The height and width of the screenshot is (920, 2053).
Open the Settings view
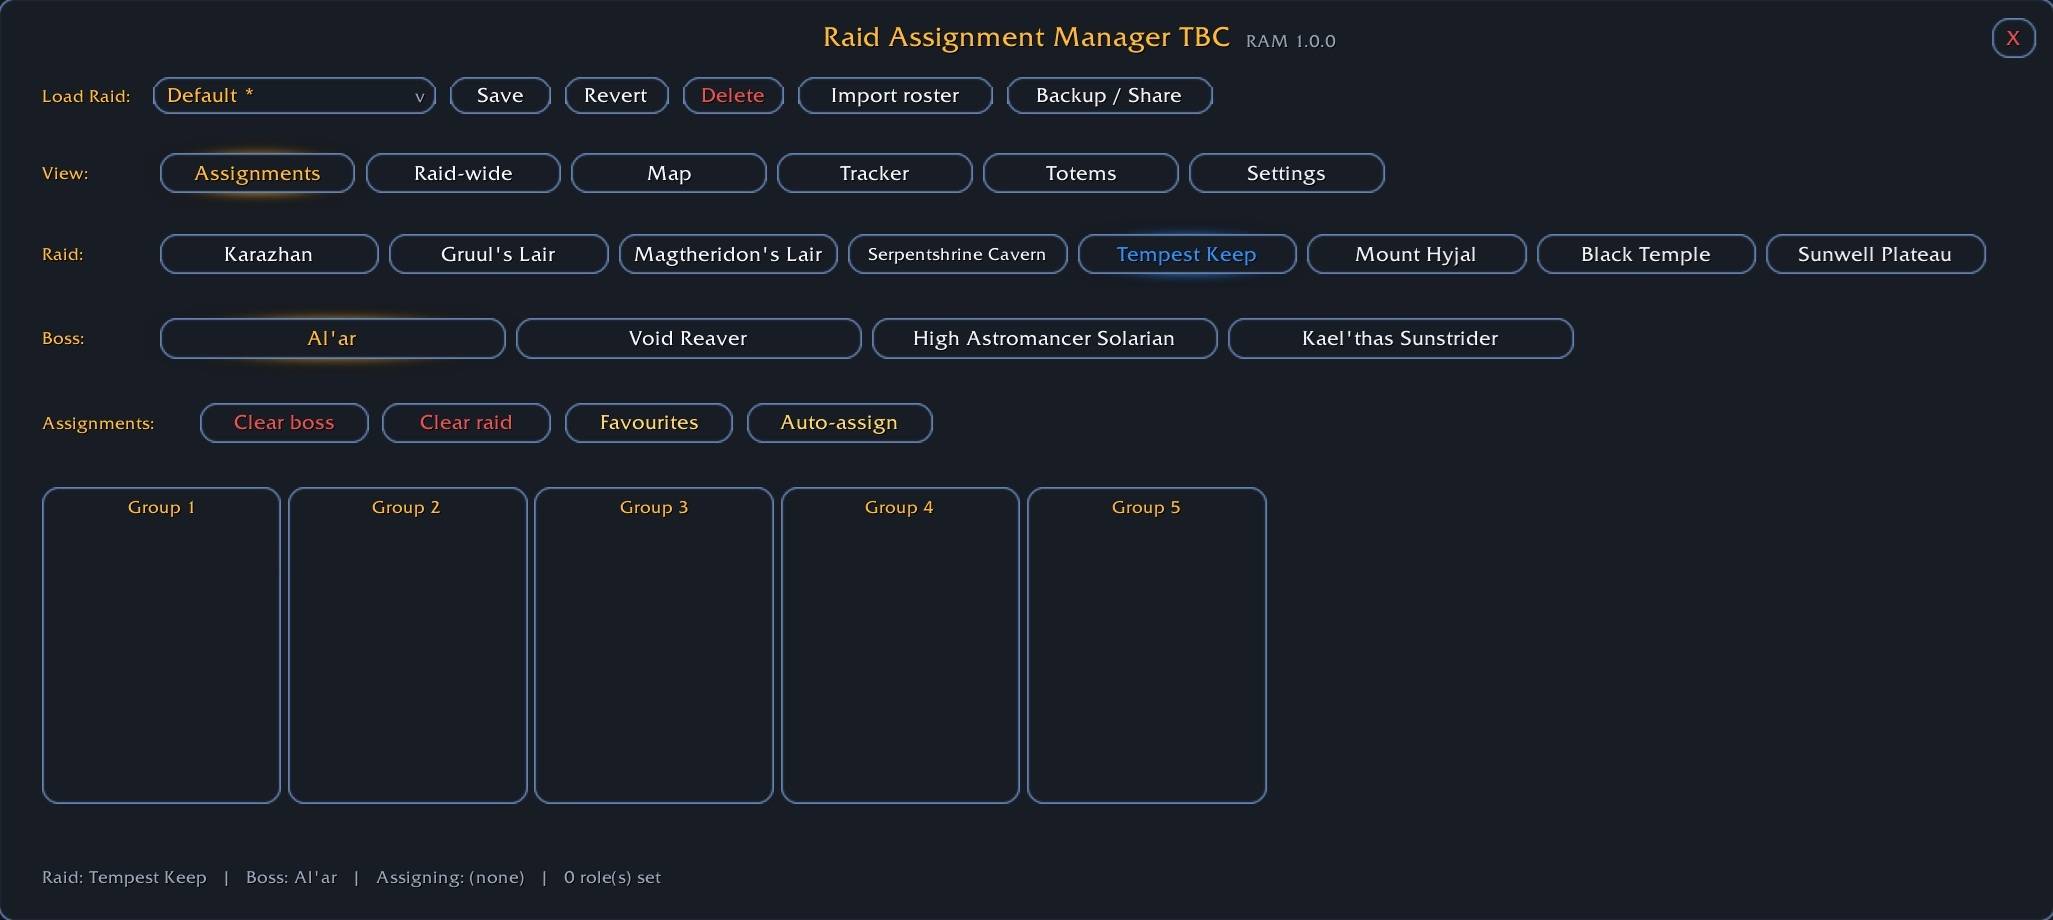pos(1286,173)
